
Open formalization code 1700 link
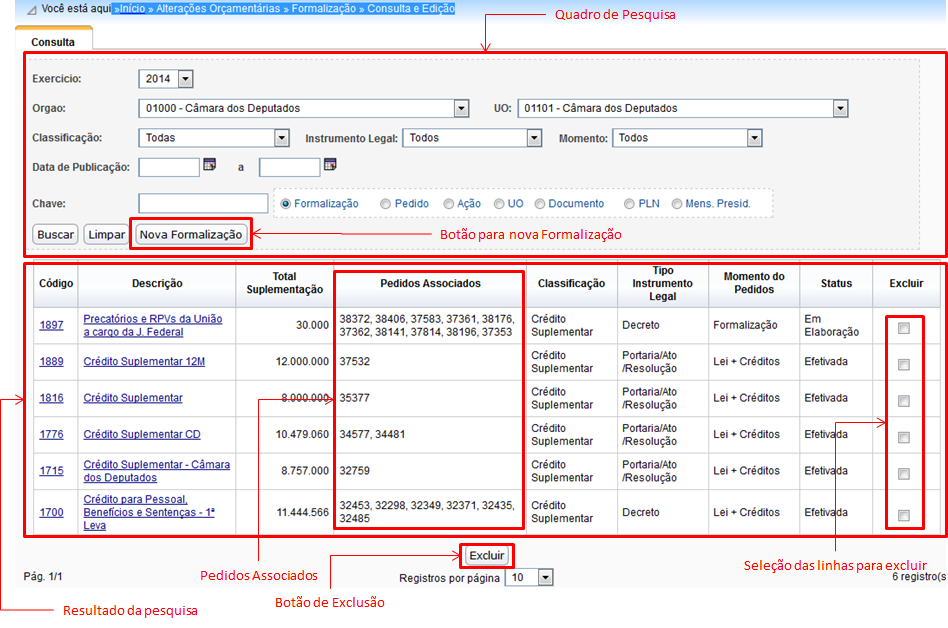[x=51, y=512]
